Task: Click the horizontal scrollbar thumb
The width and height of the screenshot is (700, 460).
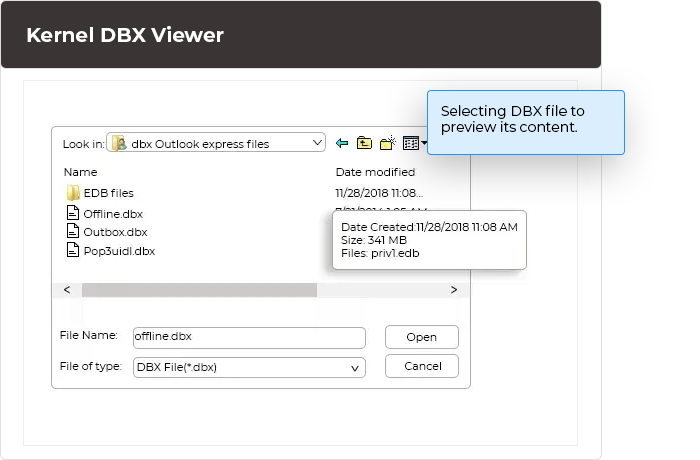Action: [199, 290]
